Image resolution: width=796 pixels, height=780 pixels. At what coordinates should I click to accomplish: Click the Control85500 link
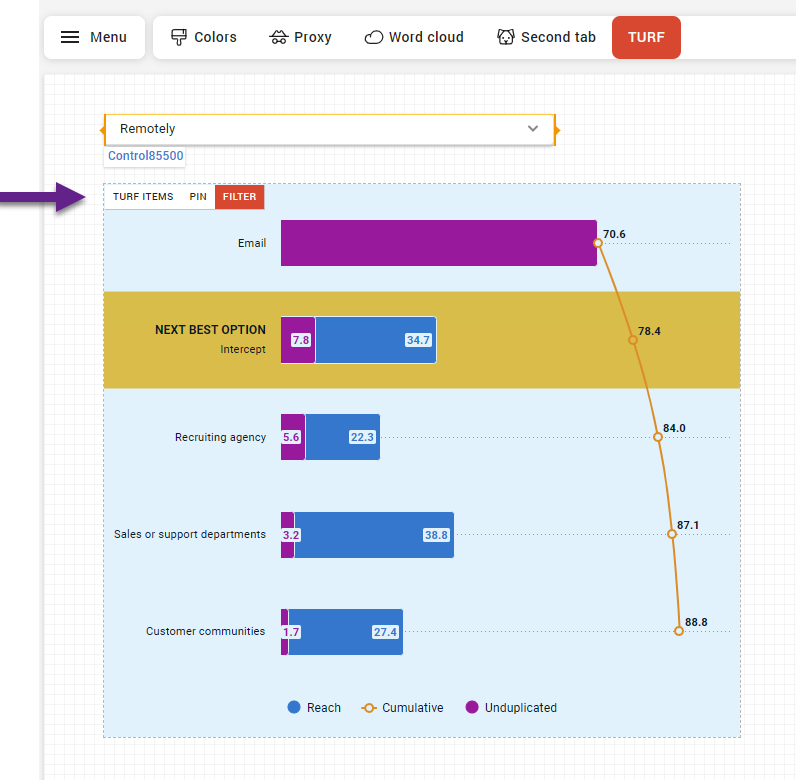pyautogui.click(x=145, y=156)
